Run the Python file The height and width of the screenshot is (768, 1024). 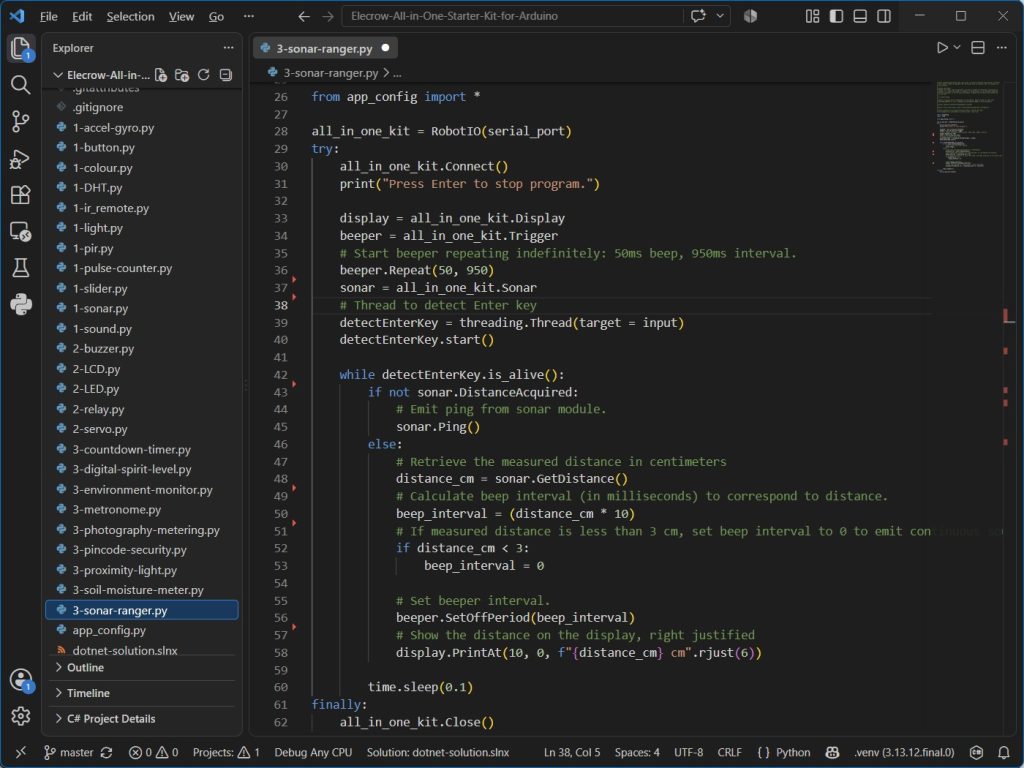tap(942, 48)
